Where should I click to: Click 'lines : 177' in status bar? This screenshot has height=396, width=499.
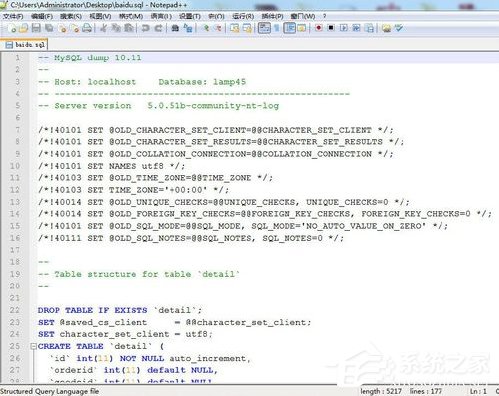[x=426, y=391]
